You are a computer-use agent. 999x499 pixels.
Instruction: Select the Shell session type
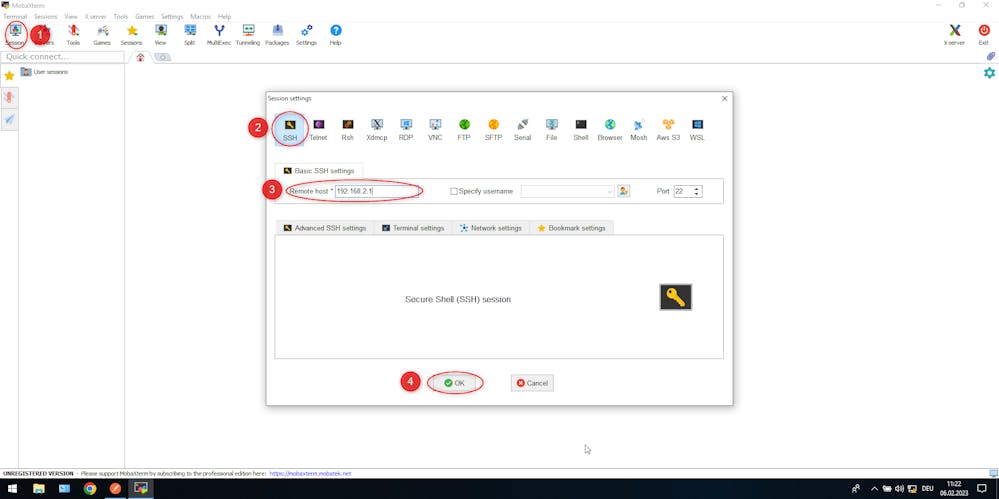click(x=580, y=129)
